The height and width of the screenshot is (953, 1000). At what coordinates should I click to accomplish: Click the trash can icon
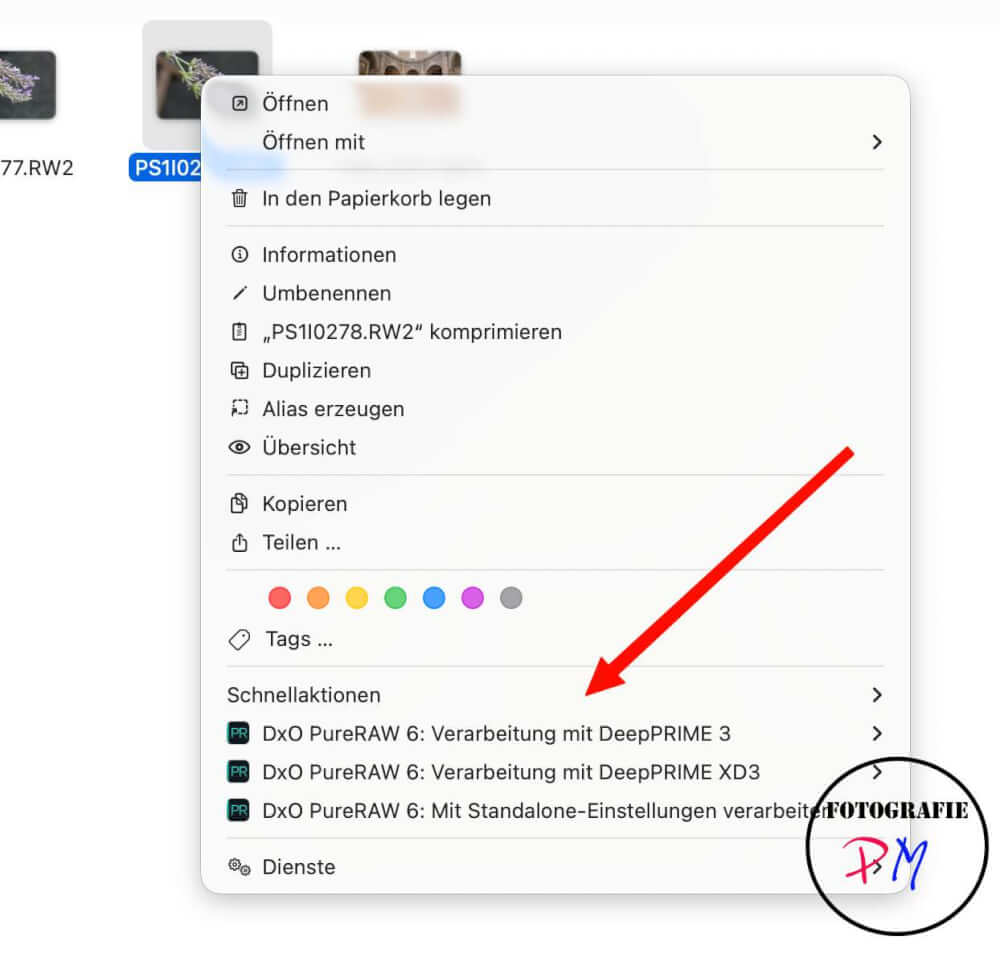tap(239, 198)
